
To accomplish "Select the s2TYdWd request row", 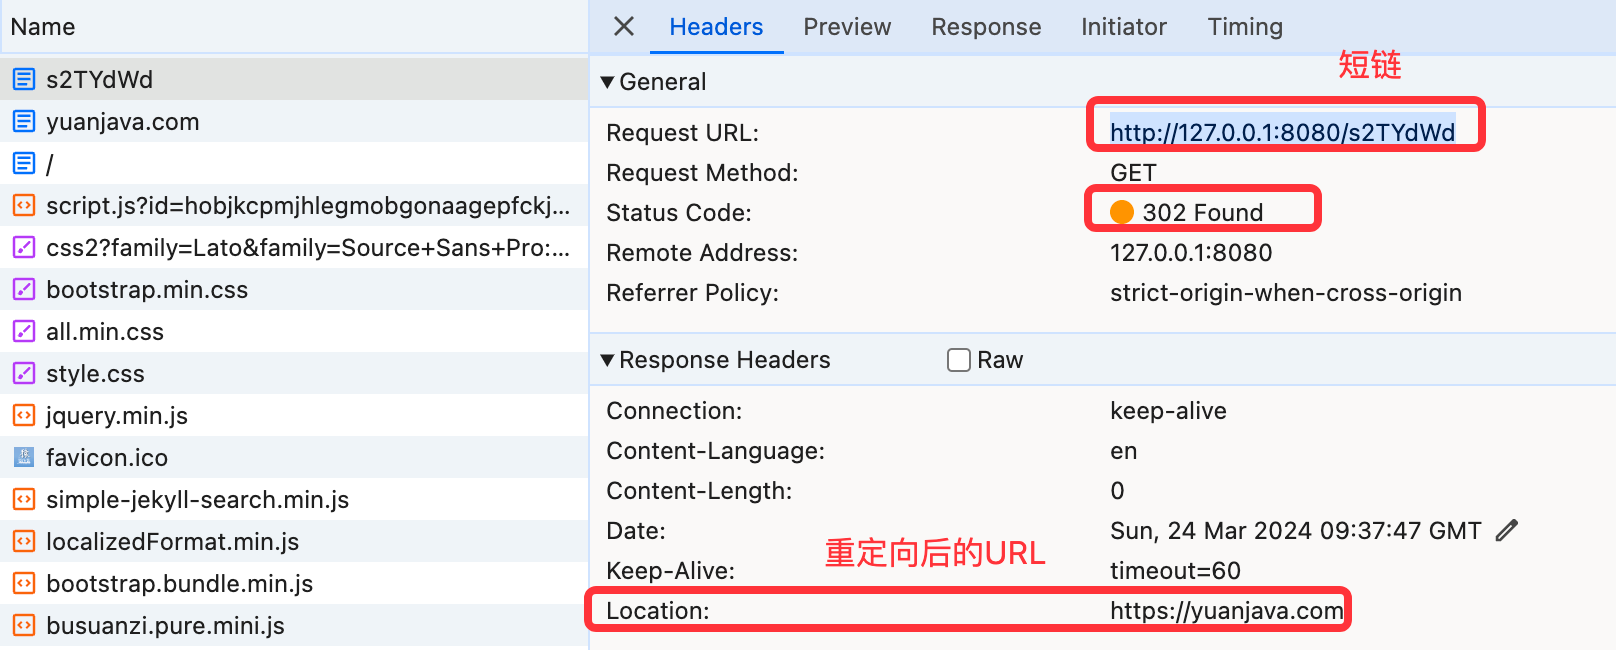I will click(x=294, y=79).
